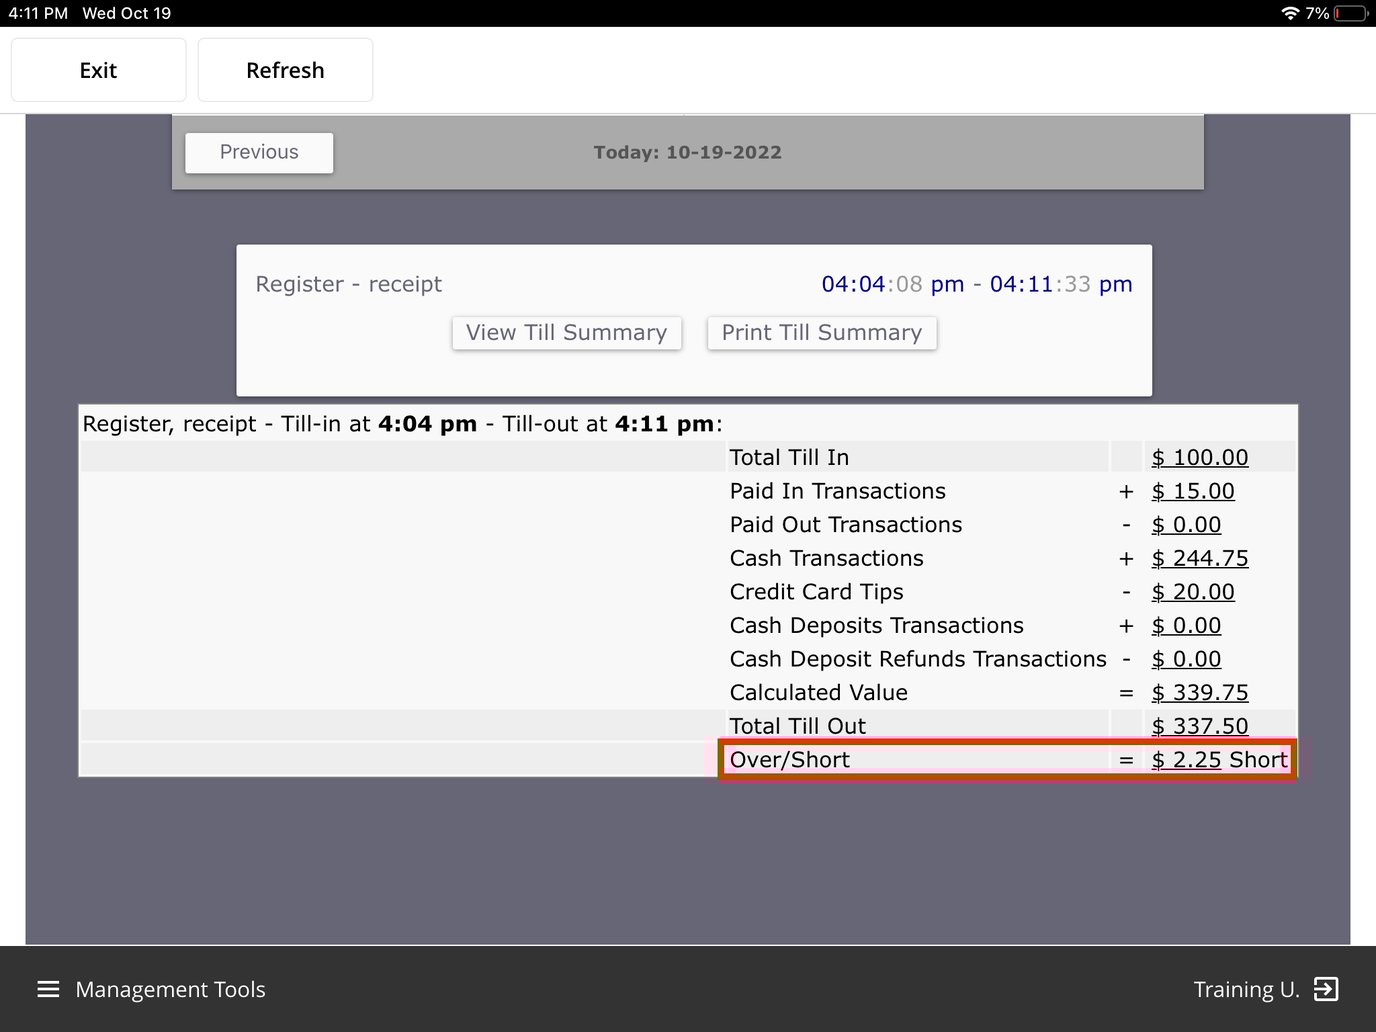Click the Refresh button
The image size is (1376, 1032).
(285, 69)
